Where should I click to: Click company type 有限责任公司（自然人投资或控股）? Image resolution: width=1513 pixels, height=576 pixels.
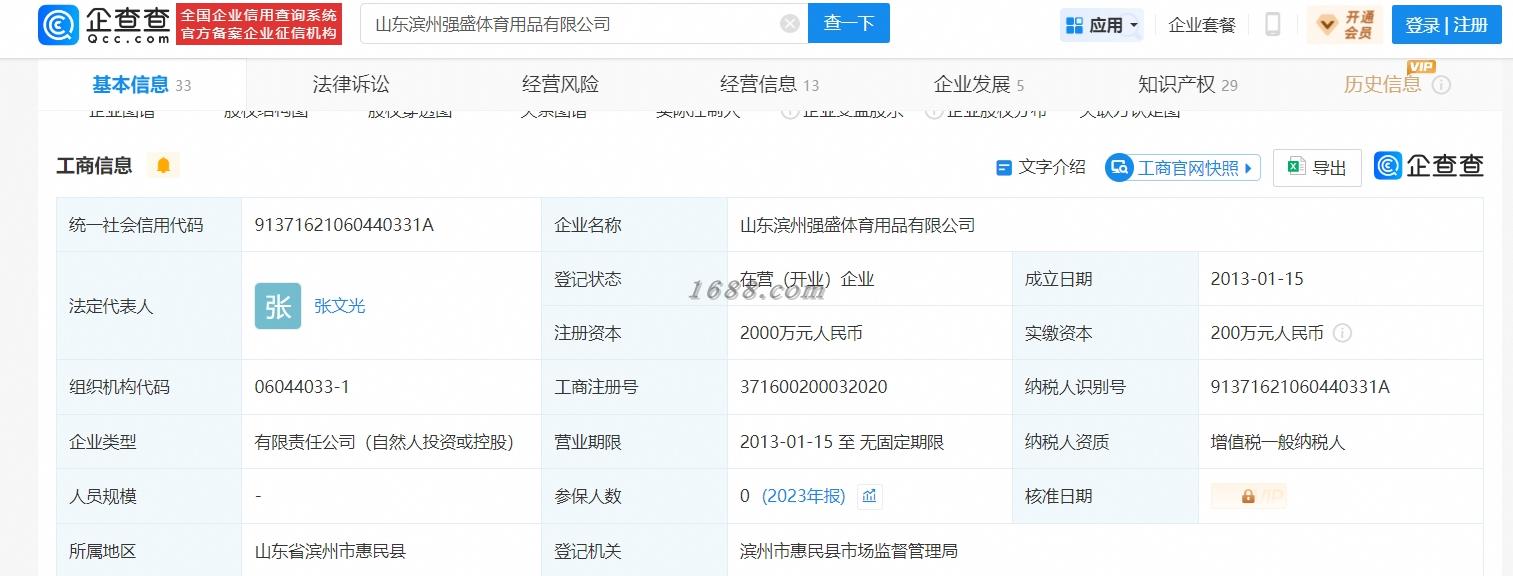coord(385,442)
